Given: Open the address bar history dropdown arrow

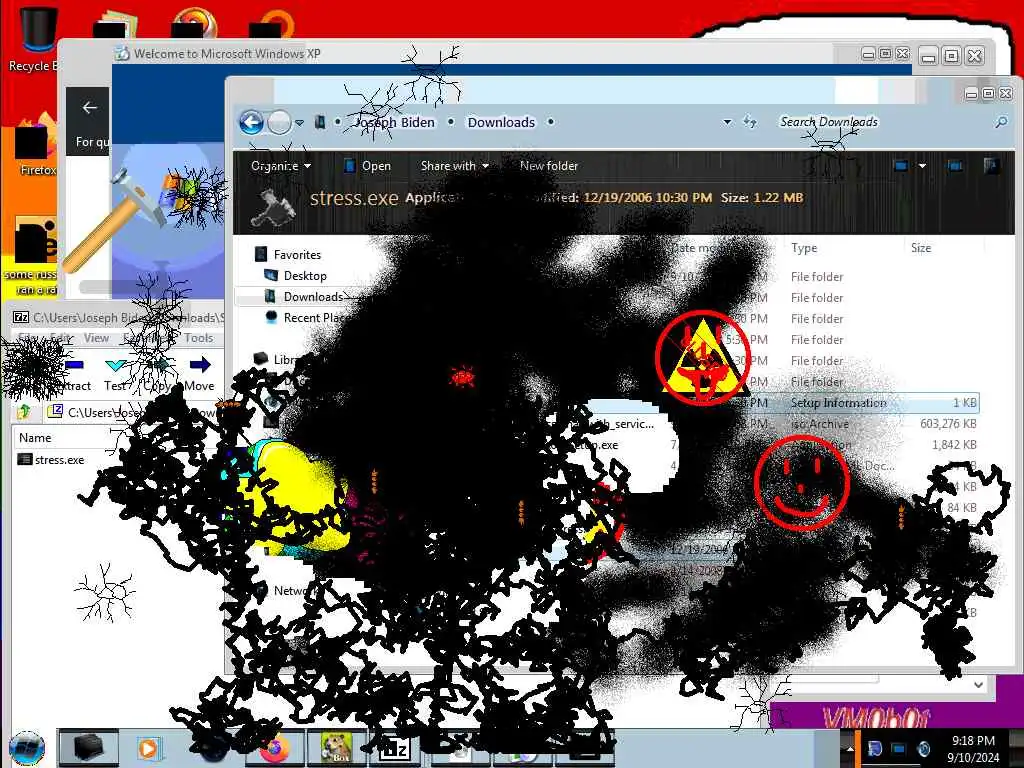Looking at the screenshot, I should point(727,122).
